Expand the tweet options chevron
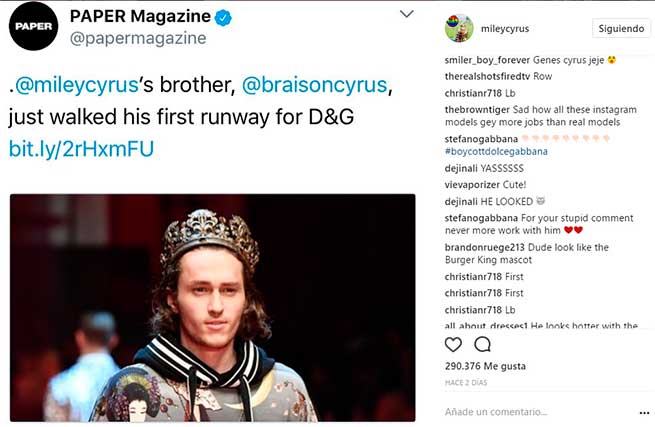The height and width of the screenshot is (427, 655). [x=406, y=14]
